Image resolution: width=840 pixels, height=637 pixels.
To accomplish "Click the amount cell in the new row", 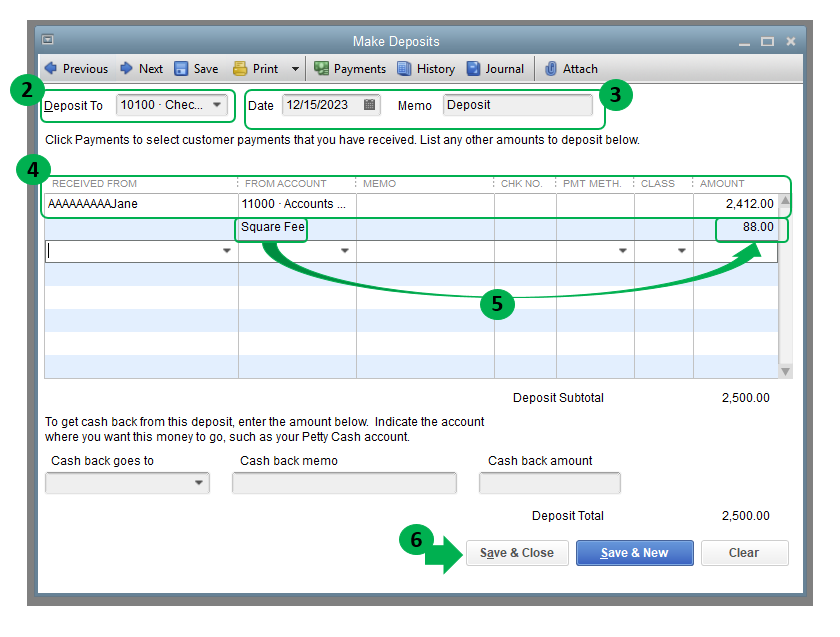I will [x=736, y=251].
